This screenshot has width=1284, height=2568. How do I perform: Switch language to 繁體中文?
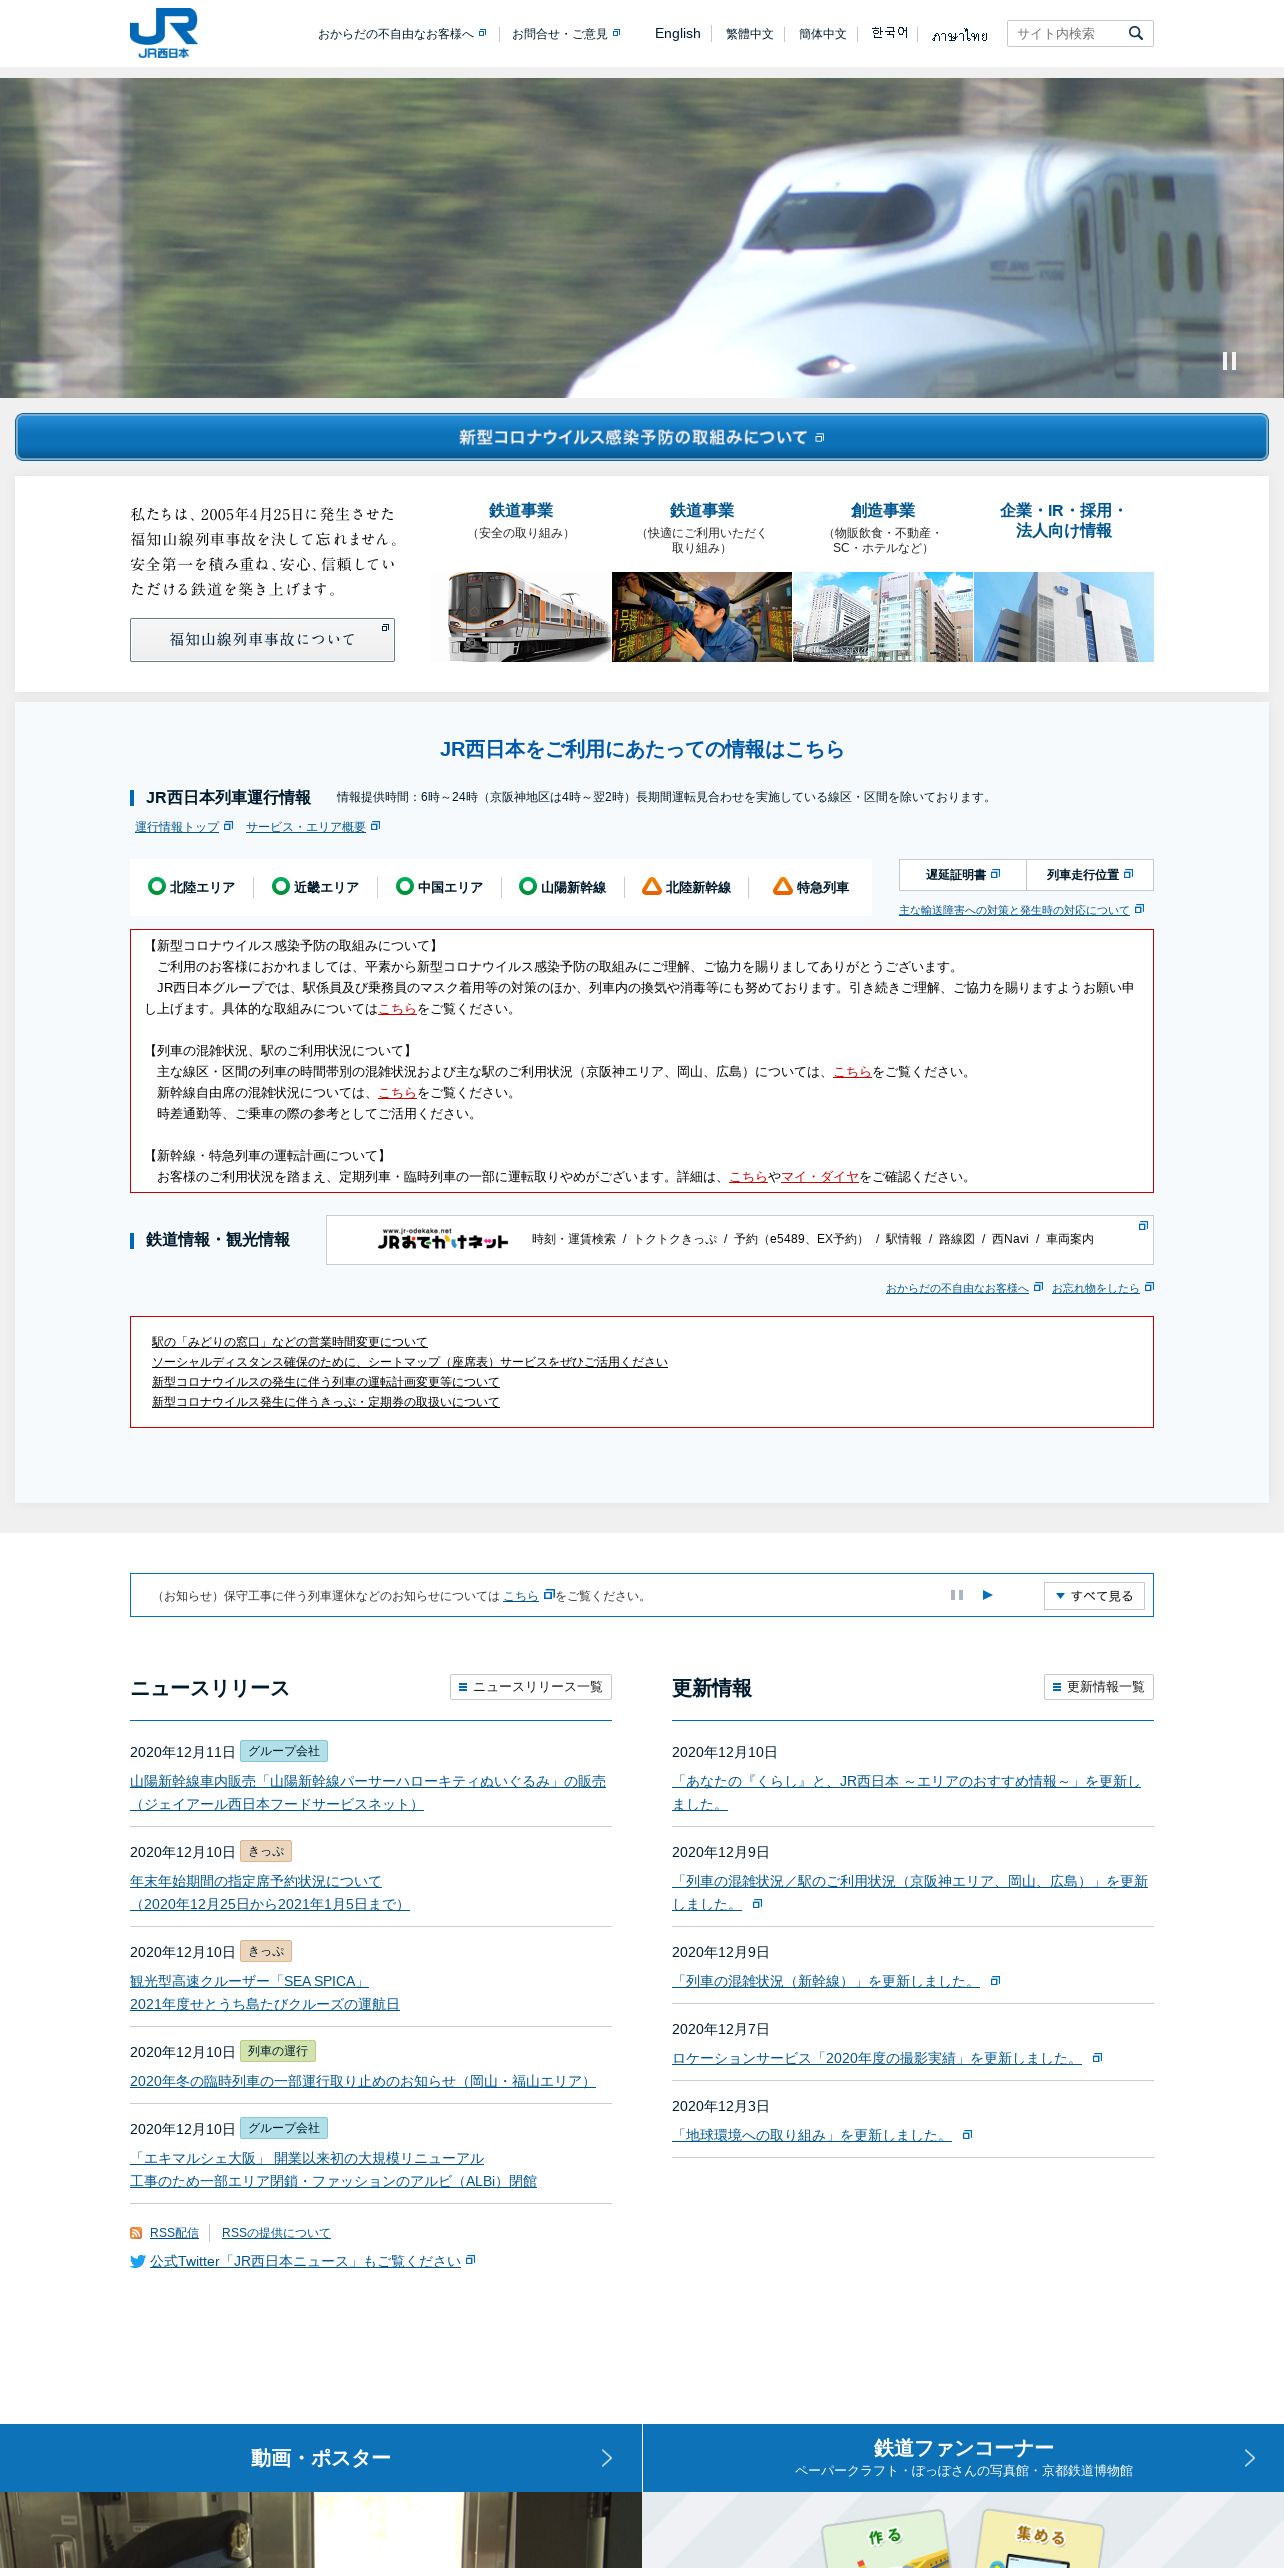pos(749,34)
